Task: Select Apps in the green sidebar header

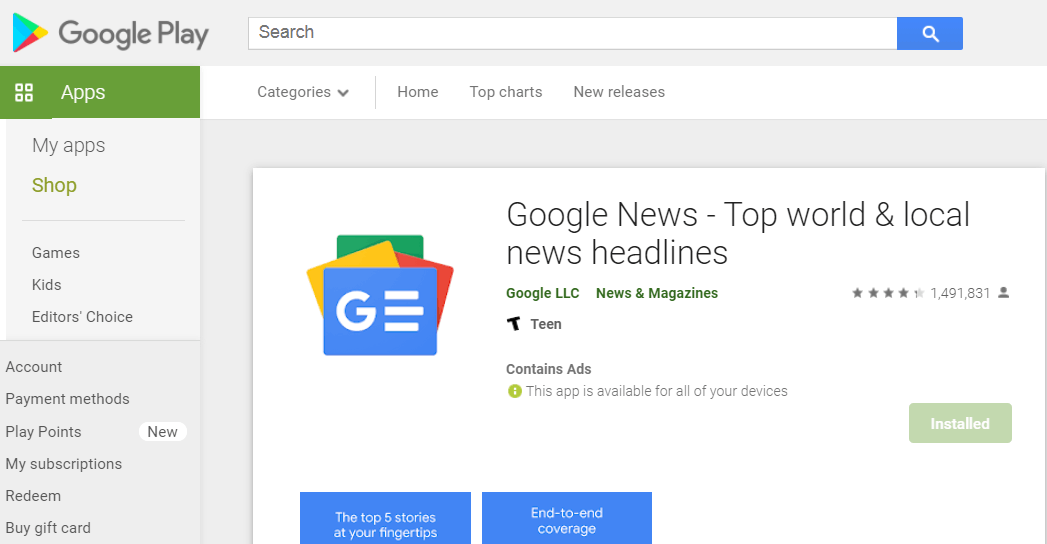Action: [x=100, y=92]
